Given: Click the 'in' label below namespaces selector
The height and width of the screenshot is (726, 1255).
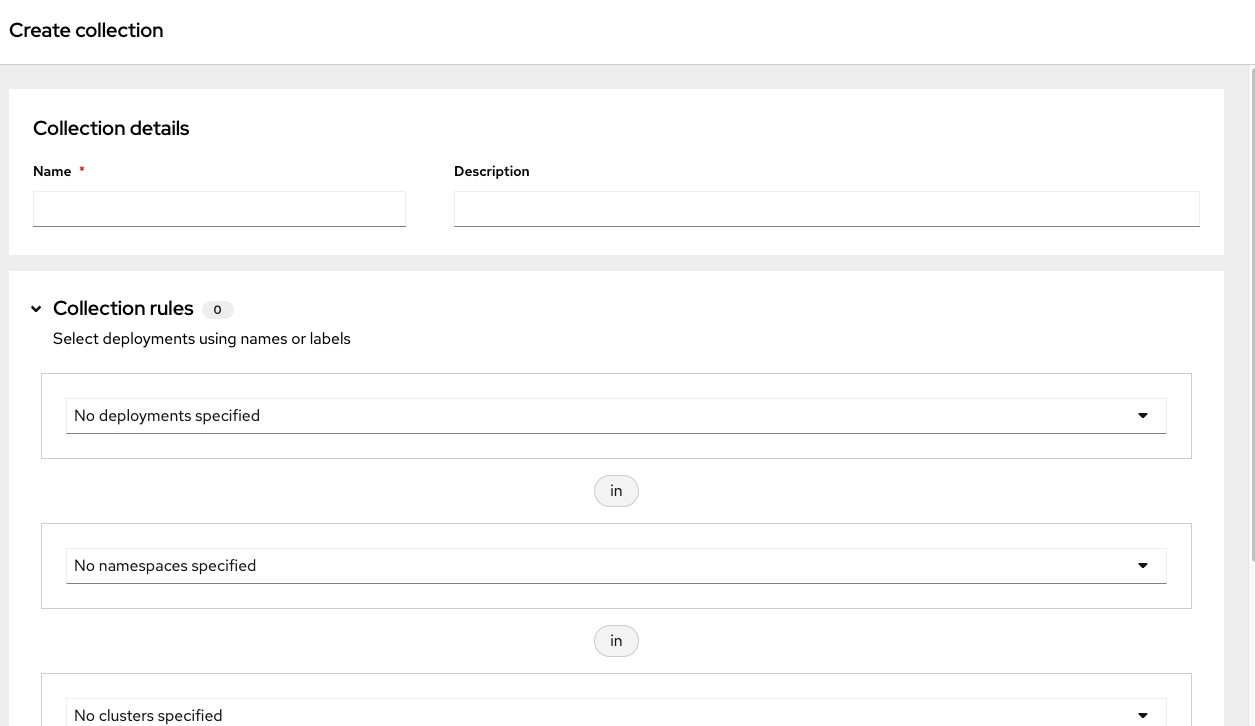Looking at the screenshot, I should pos(616,641).
